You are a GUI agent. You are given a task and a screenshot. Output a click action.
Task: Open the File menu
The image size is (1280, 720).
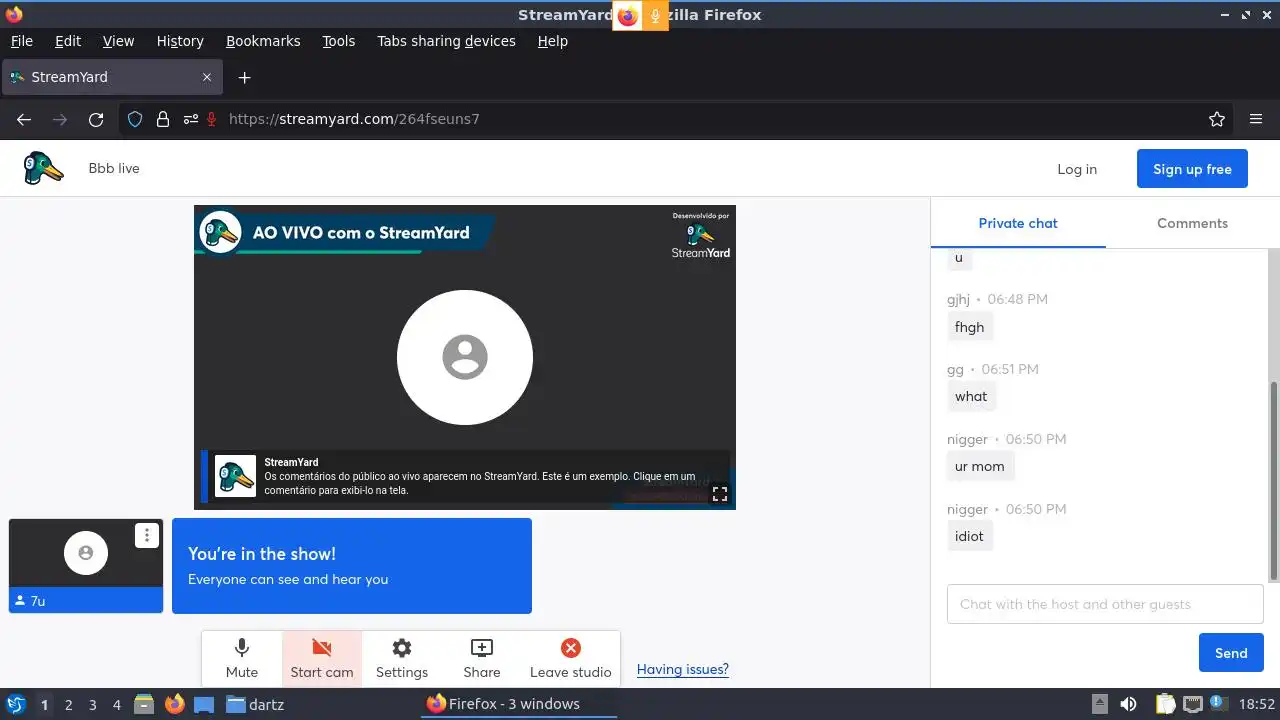tap(22, 41)
